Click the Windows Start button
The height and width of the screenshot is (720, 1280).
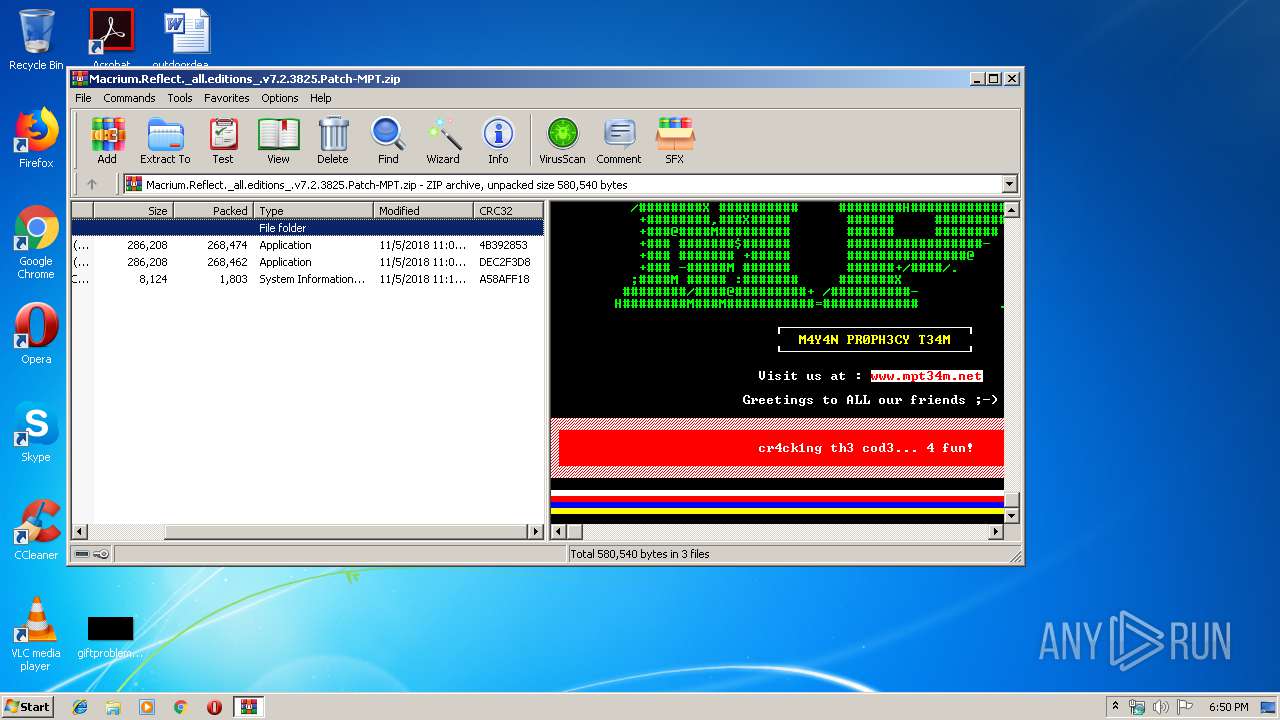pyautogui.click(x=28, y=706)
